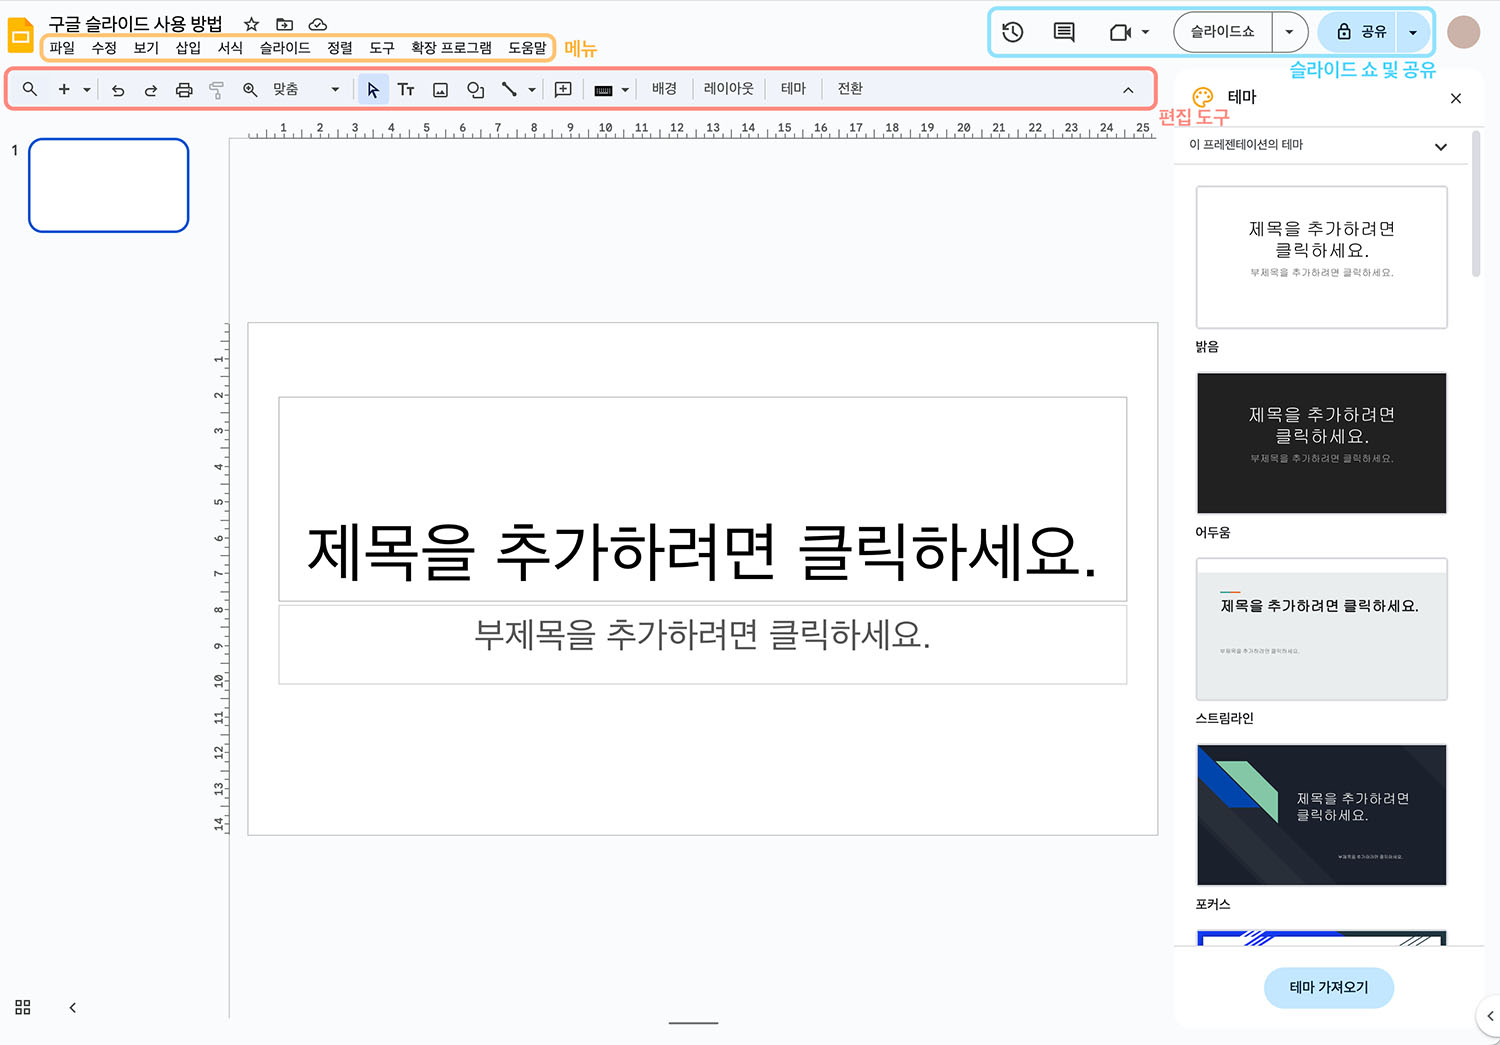Click the 배경 toolbar button
This screenshot has width=1500, height=1045.
(x=664, y=89)
